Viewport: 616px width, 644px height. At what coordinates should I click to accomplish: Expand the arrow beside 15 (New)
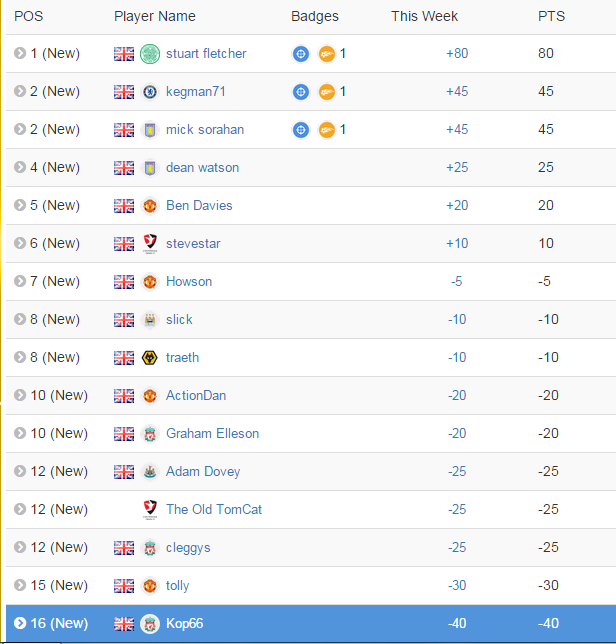point(20,585)
